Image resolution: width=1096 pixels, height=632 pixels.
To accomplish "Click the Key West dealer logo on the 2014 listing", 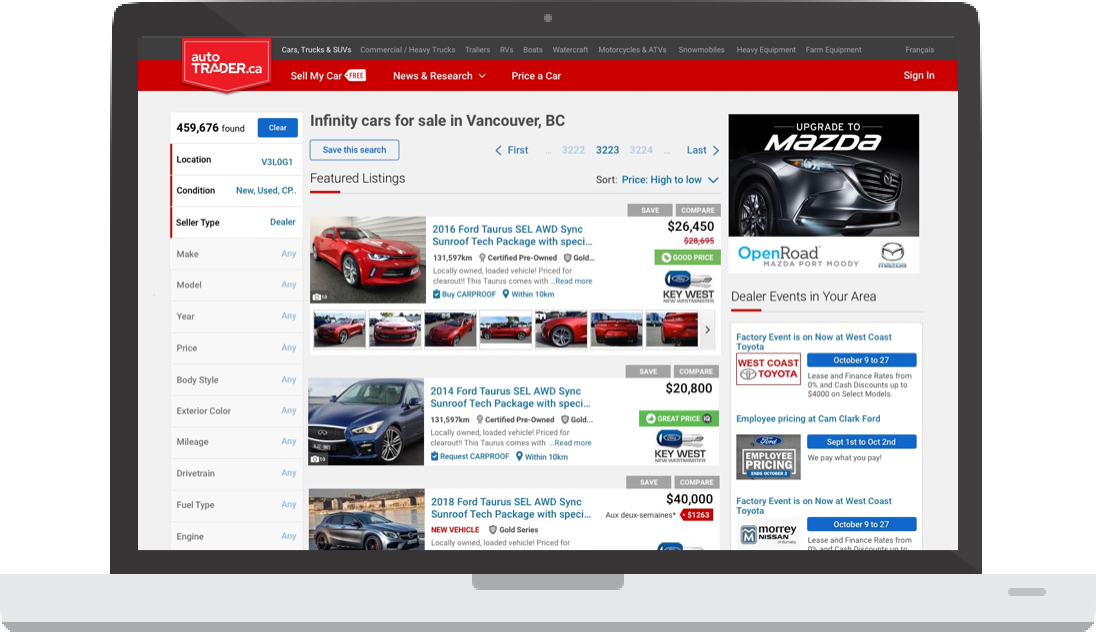I will (x=680, y=447).
